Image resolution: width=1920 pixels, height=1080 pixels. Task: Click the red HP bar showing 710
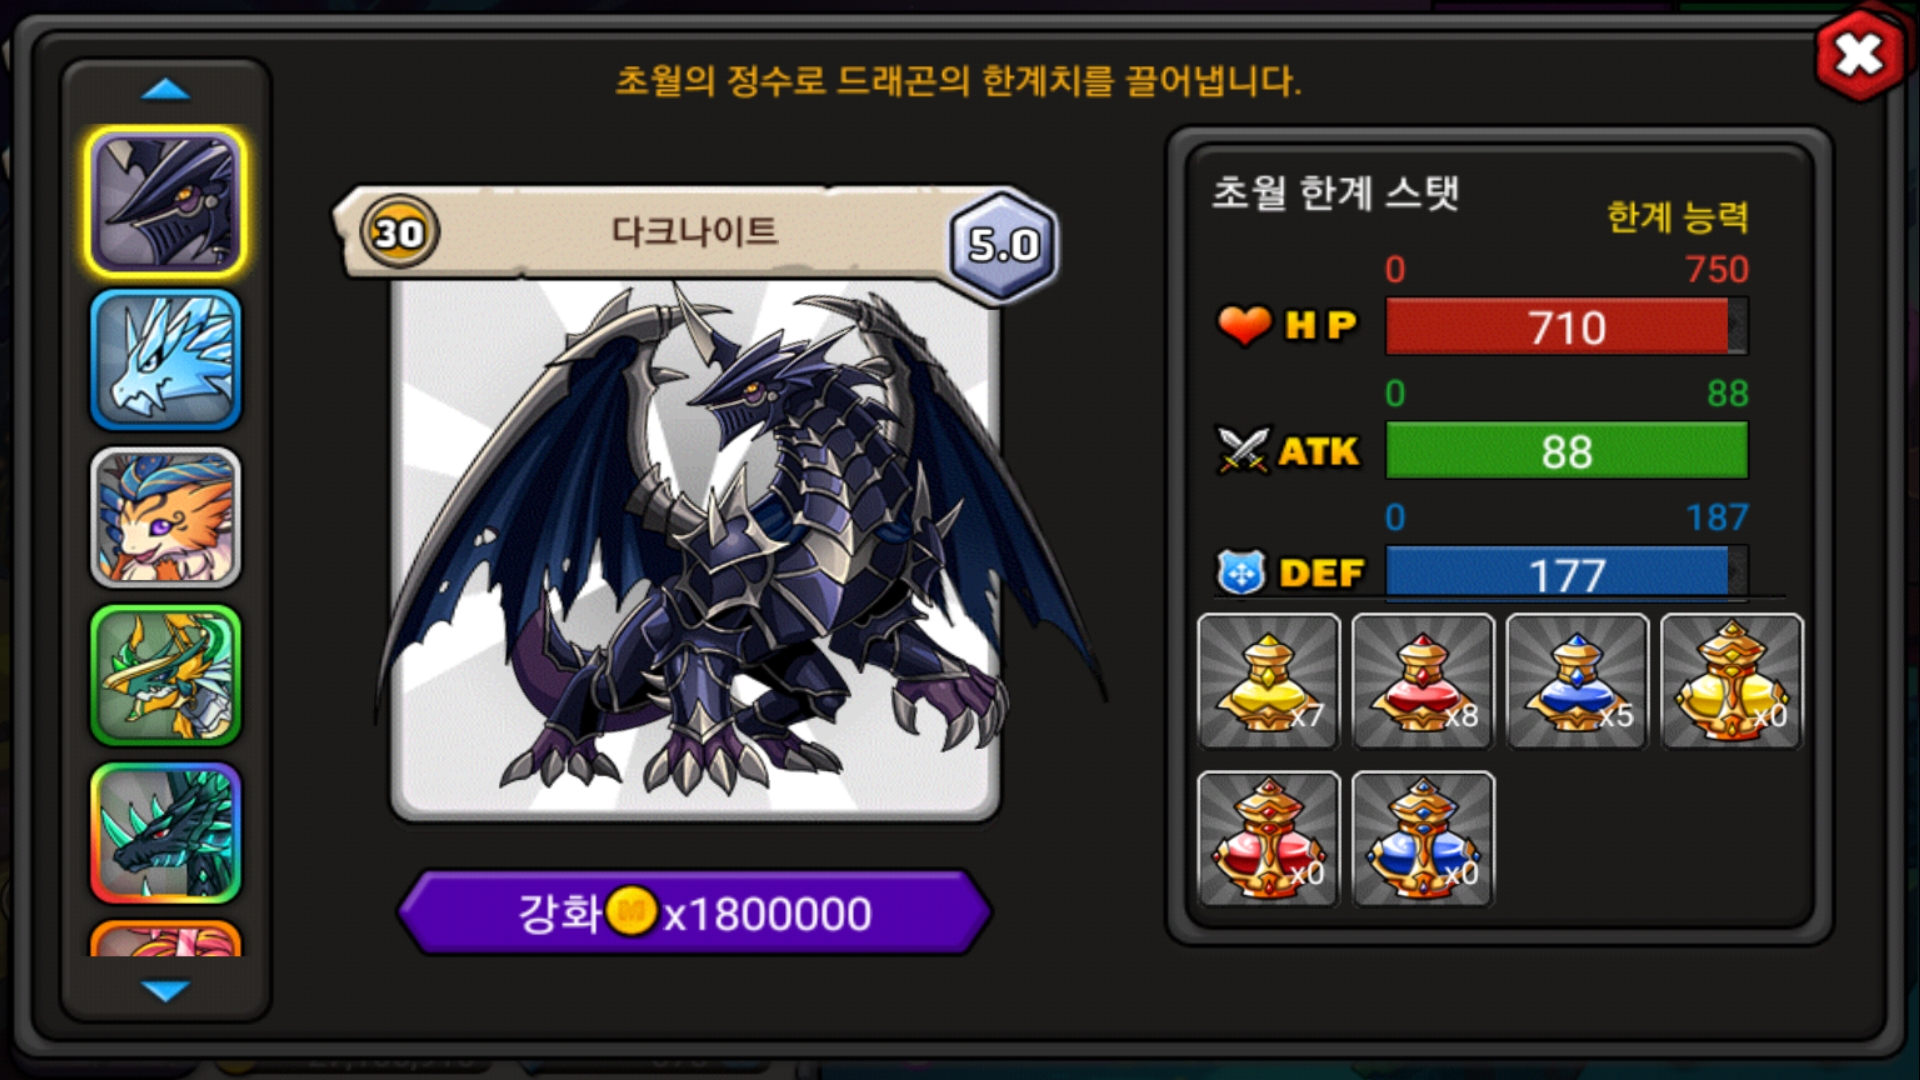(x=1567, y=327)
